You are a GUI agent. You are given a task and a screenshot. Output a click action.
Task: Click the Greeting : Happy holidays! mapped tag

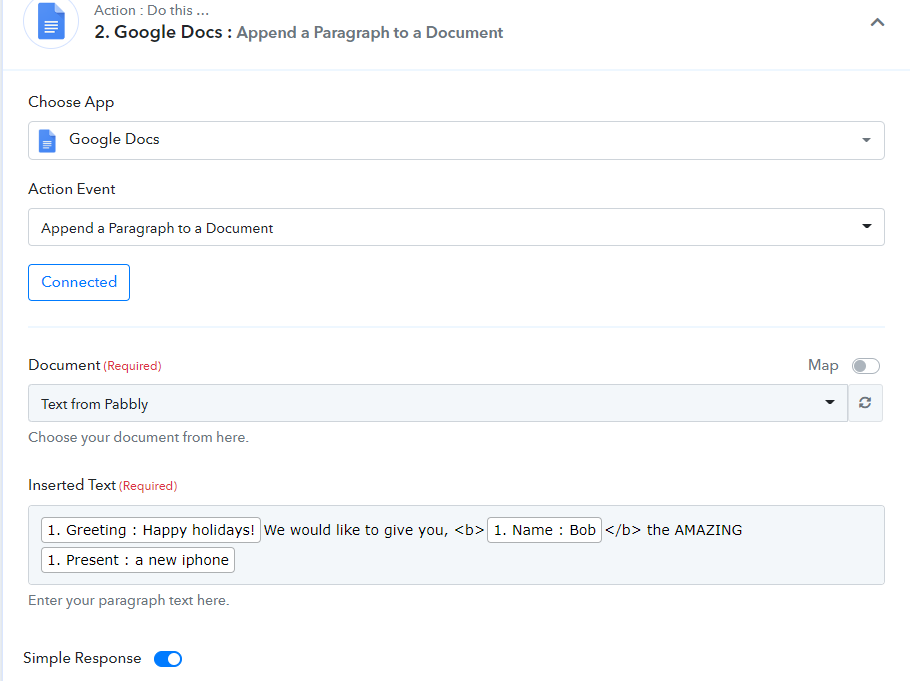pyautogui.click(x=151, y=530)
